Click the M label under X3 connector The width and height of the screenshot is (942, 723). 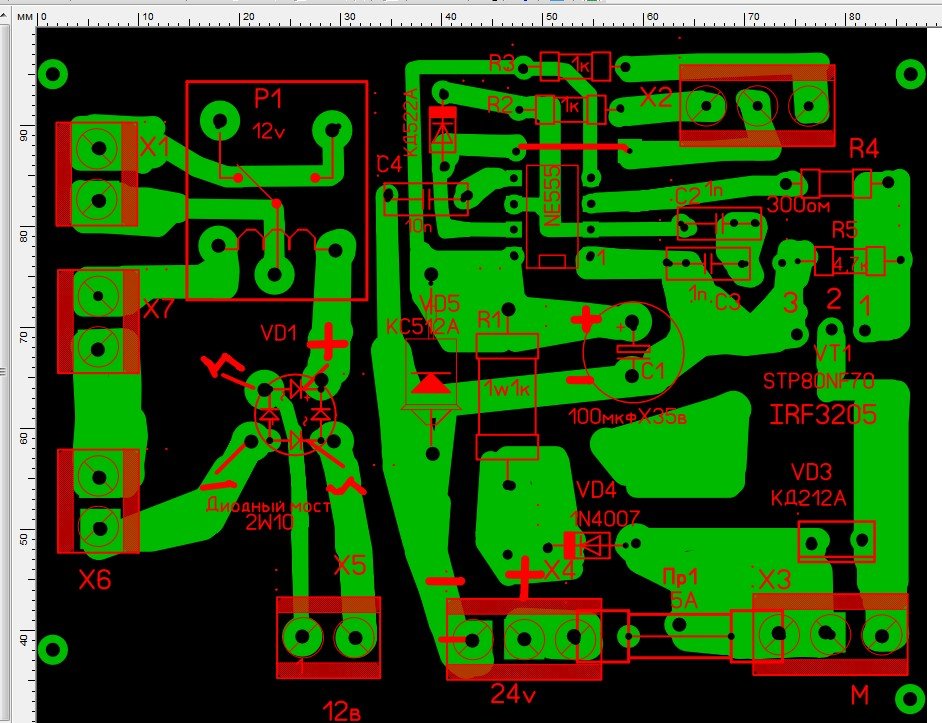tap(859, 694)
